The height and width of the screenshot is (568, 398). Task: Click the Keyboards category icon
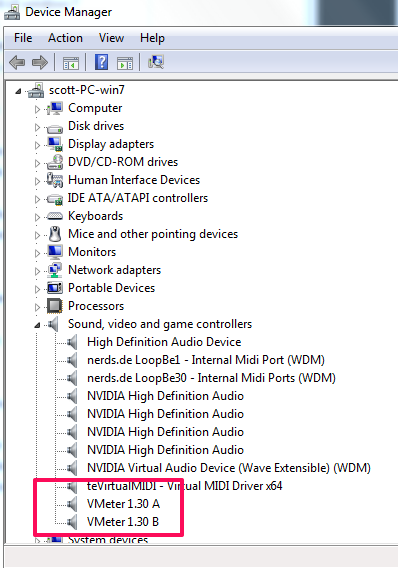tap(55, 216)
